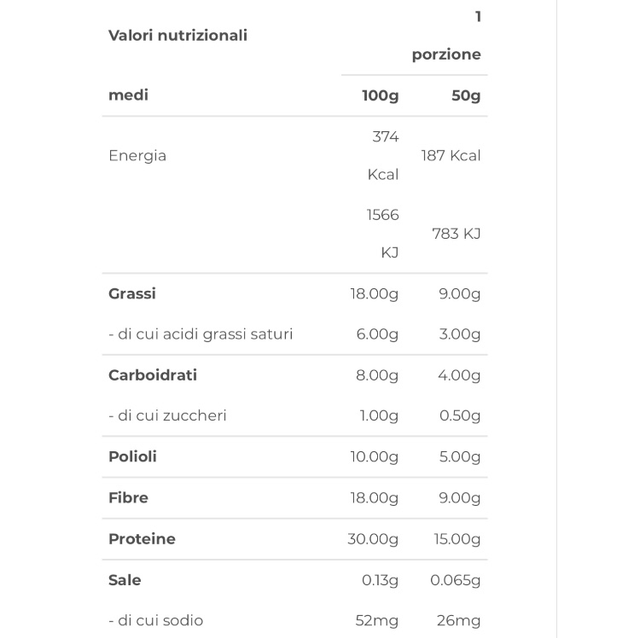Select the 'Energia' row label
This screenshot has height=638, width=640.
[137, 156]
